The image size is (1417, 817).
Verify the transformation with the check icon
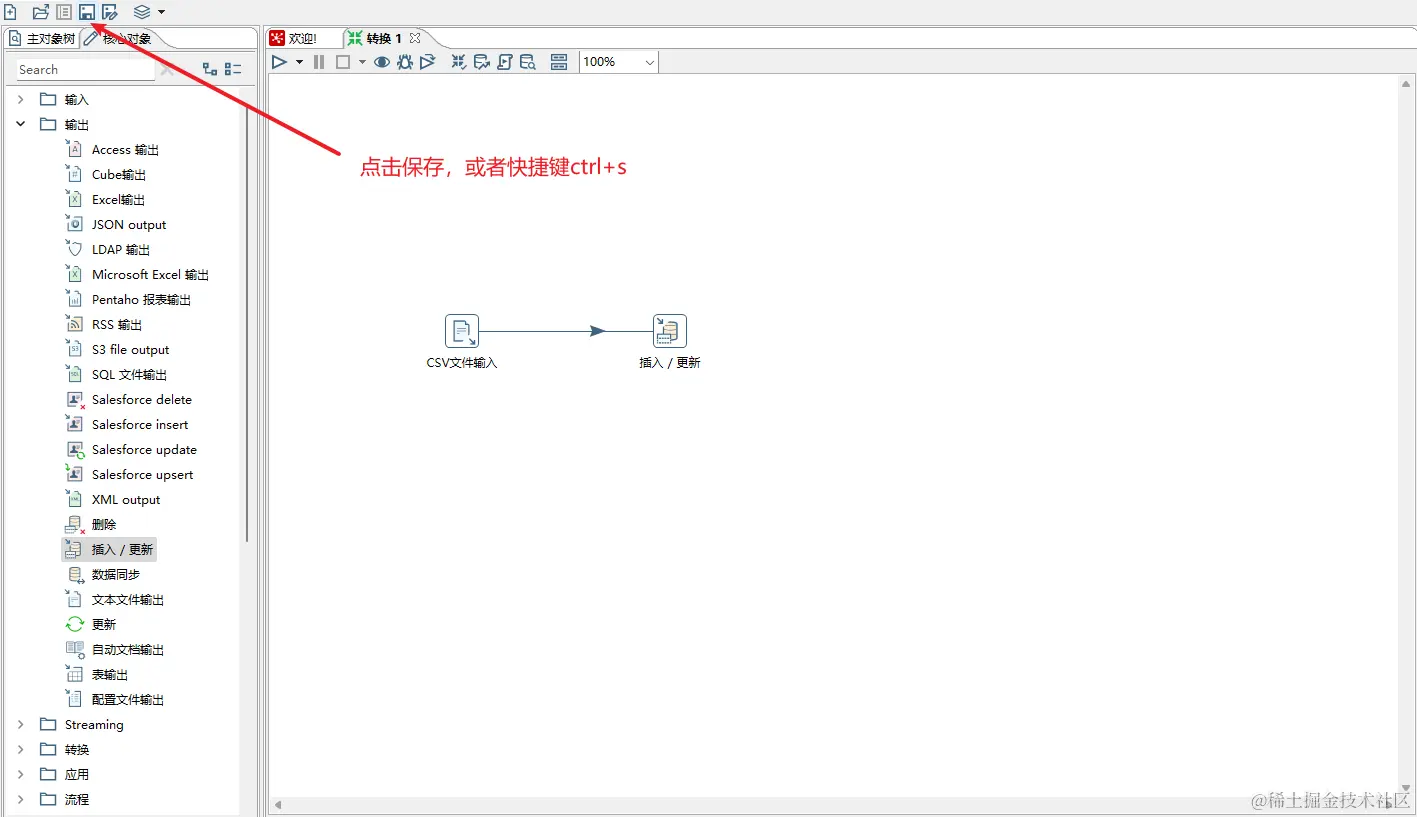point(459,62)
